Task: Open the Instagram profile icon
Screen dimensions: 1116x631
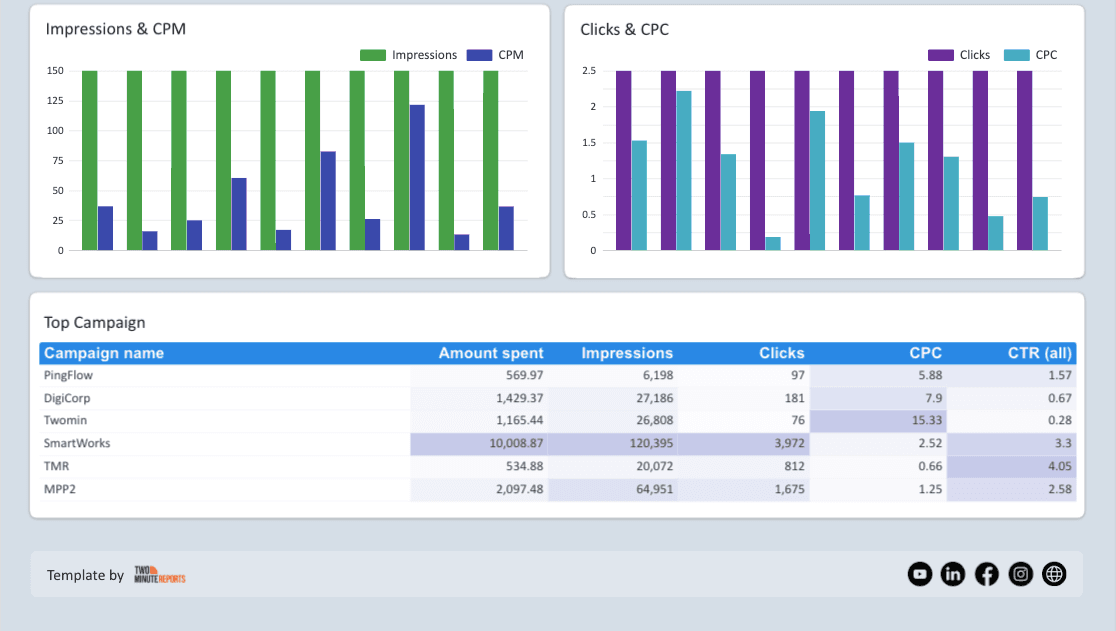Action: point(1020,574)
